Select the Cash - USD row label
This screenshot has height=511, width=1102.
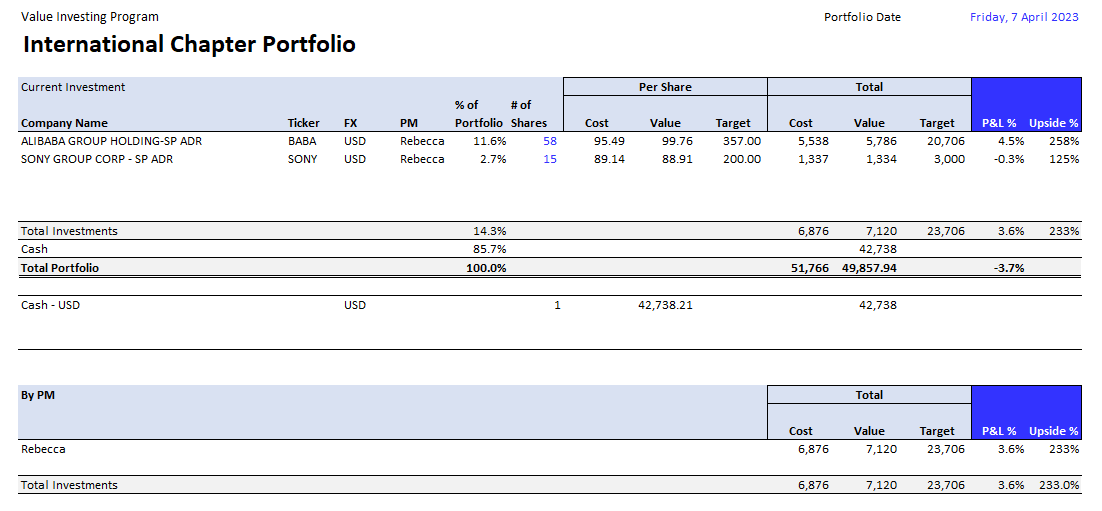(51, 305)
